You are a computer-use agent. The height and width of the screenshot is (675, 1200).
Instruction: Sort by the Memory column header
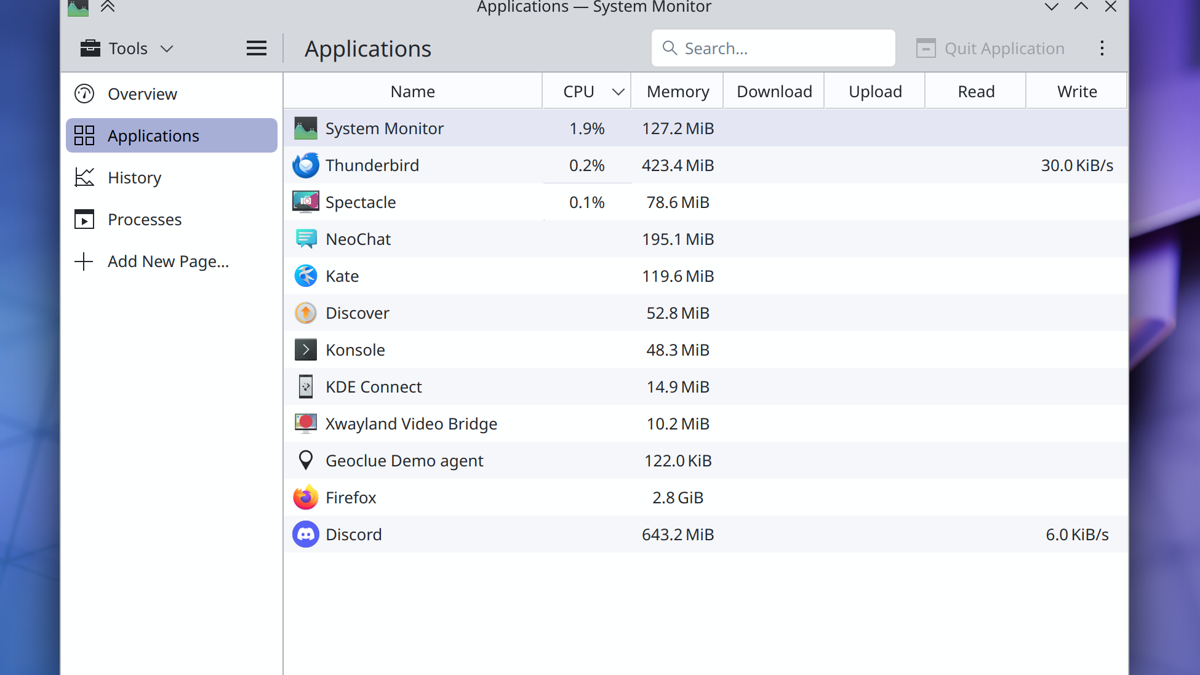coord(678,91)
